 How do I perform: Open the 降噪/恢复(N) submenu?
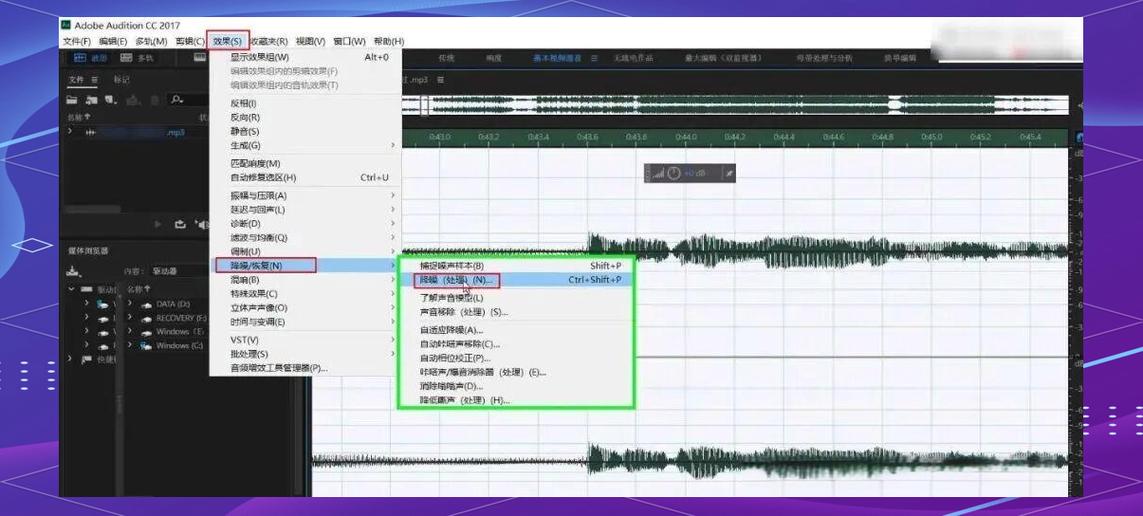click(x=305, y=265)
